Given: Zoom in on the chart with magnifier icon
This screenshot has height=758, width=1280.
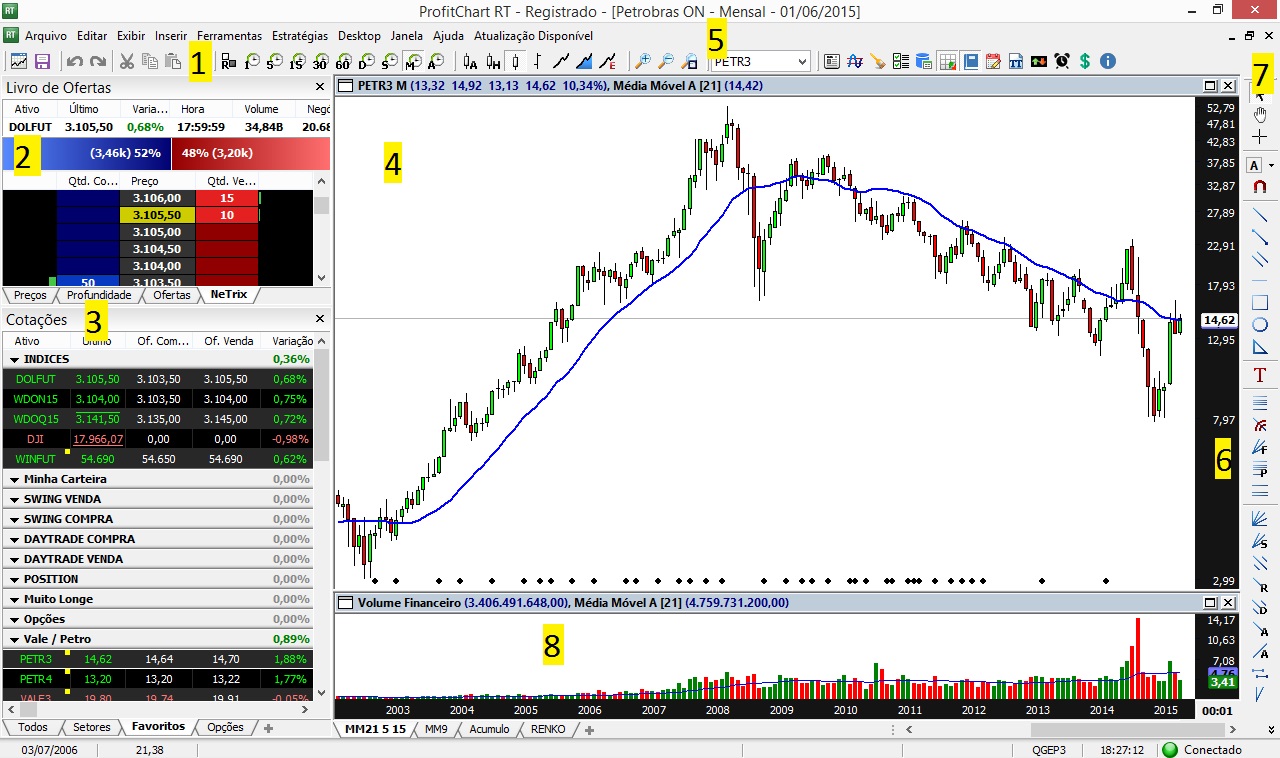Looking at the screenshot, I should pyautogui.click(x=643, y=61).
